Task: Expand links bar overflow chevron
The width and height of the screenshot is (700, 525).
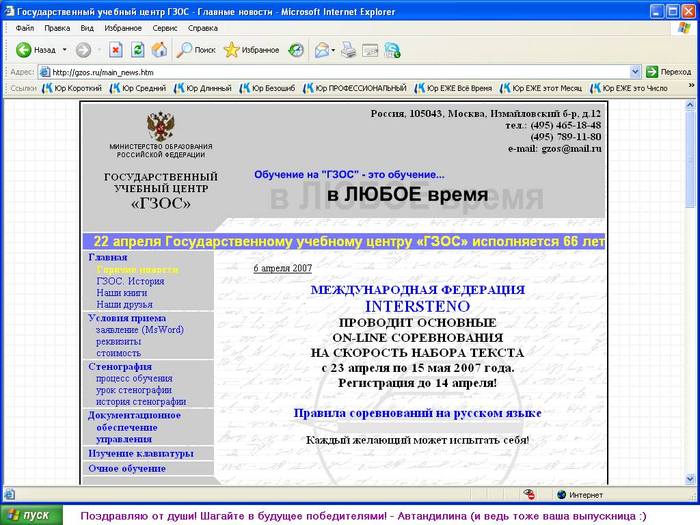Action: pos(692,85)
